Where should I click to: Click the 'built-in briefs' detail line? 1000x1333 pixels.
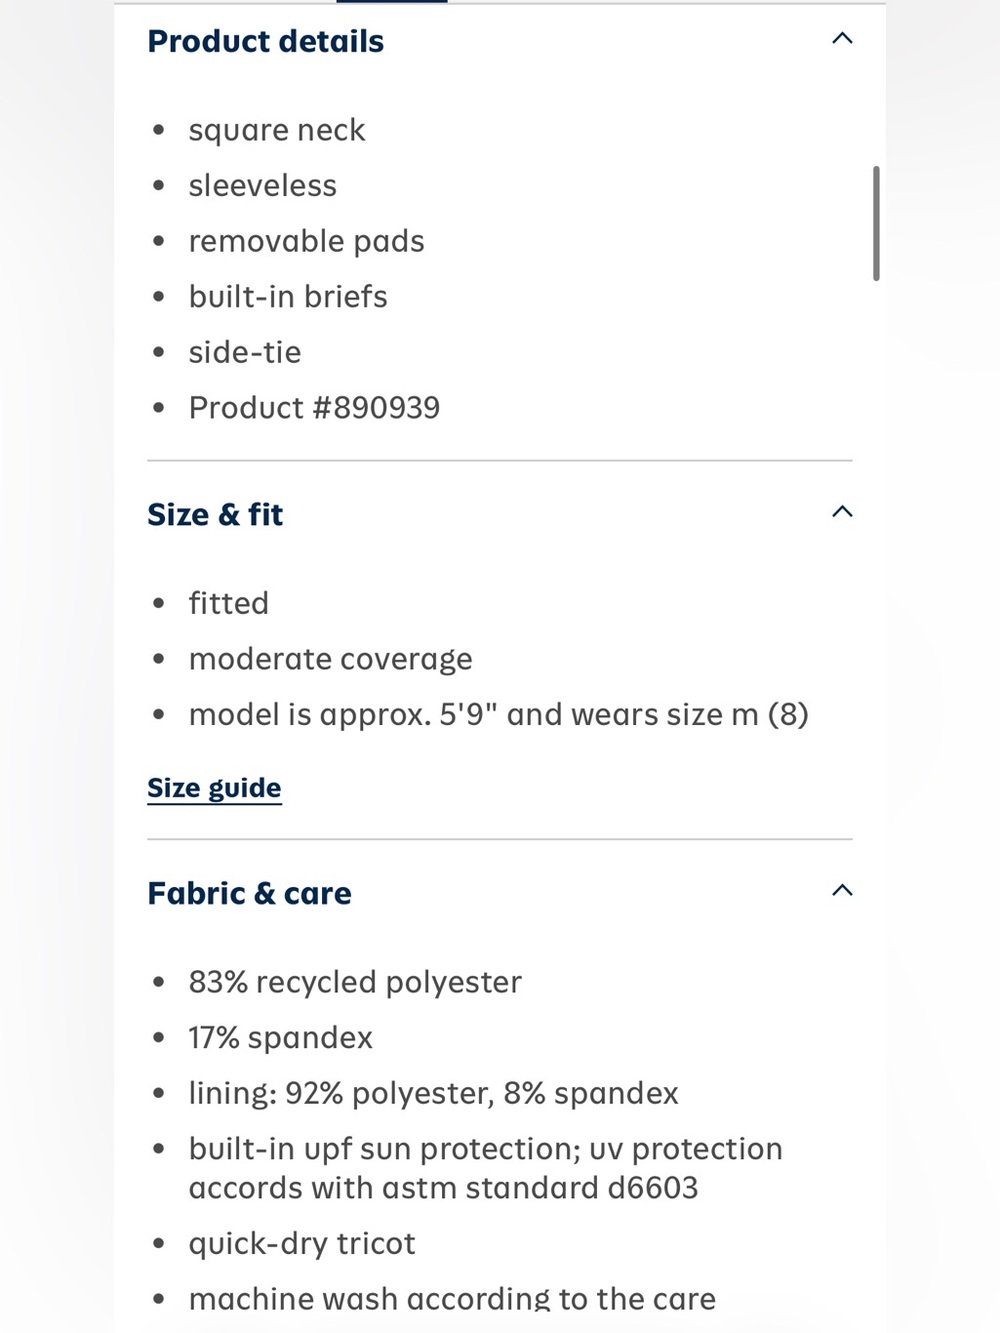(288, 297)
